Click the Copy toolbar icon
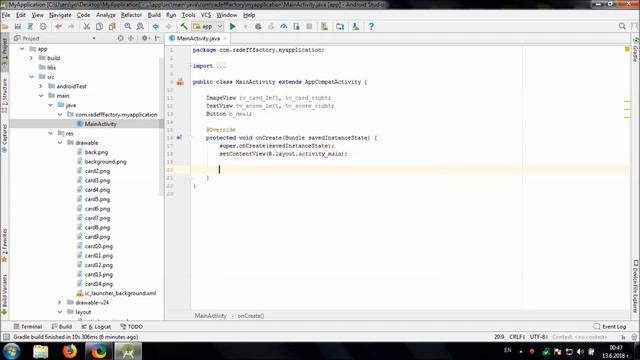The height and width of the screenshot is (360, 640). coord(99,27)
